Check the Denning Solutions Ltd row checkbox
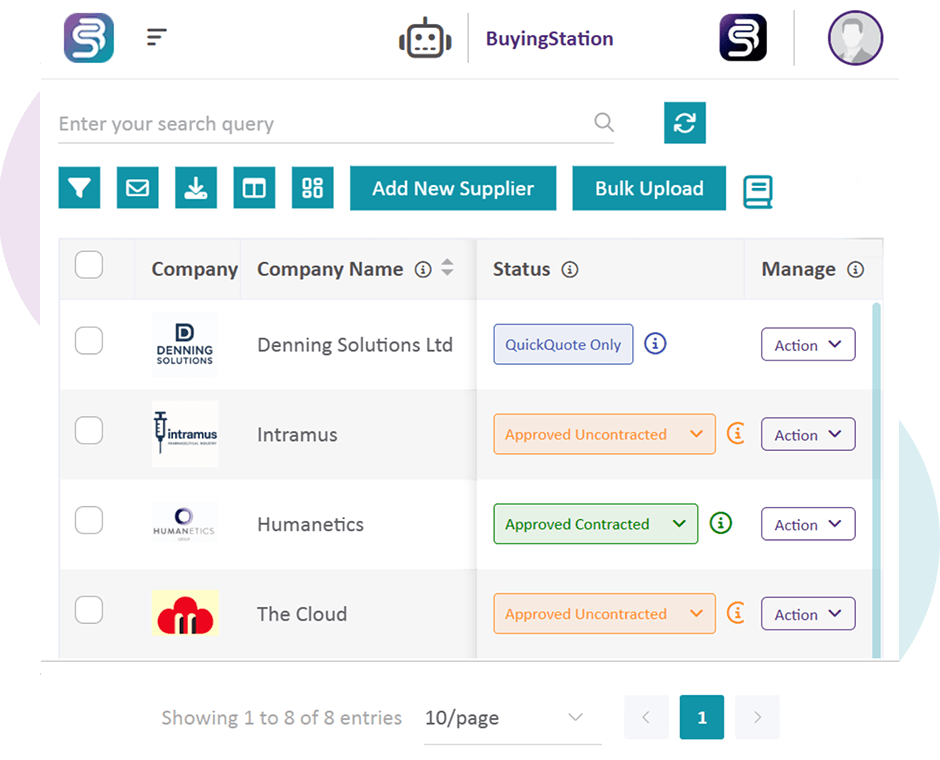 tap(89, 341)
